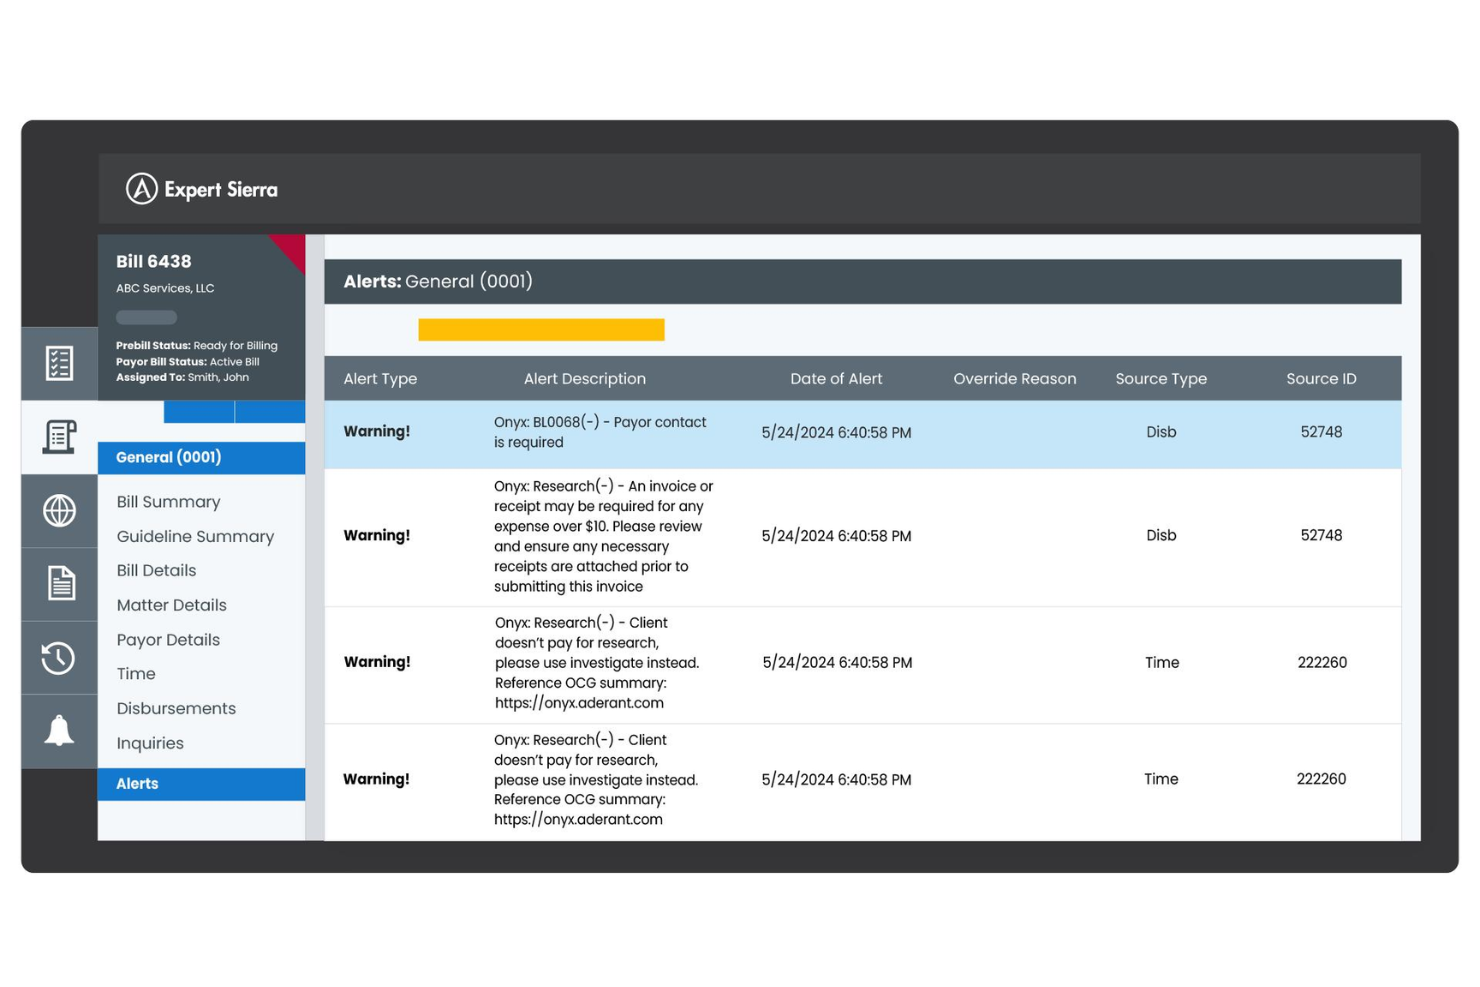Sort by Date of Alert column
This screenshot has height=987, width=1480.
[836, 379]
